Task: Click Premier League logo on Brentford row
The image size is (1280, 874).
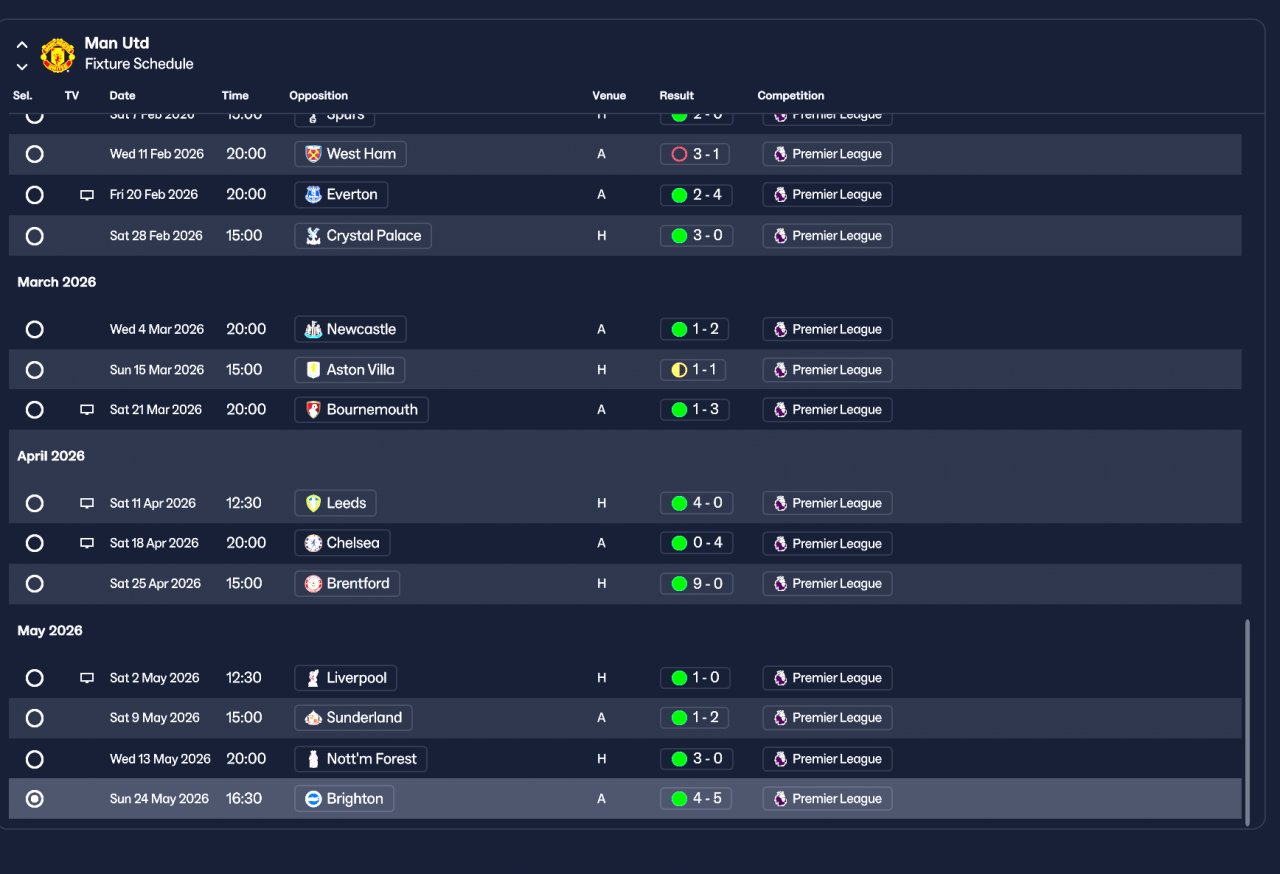Action: (x=780, y=584)
